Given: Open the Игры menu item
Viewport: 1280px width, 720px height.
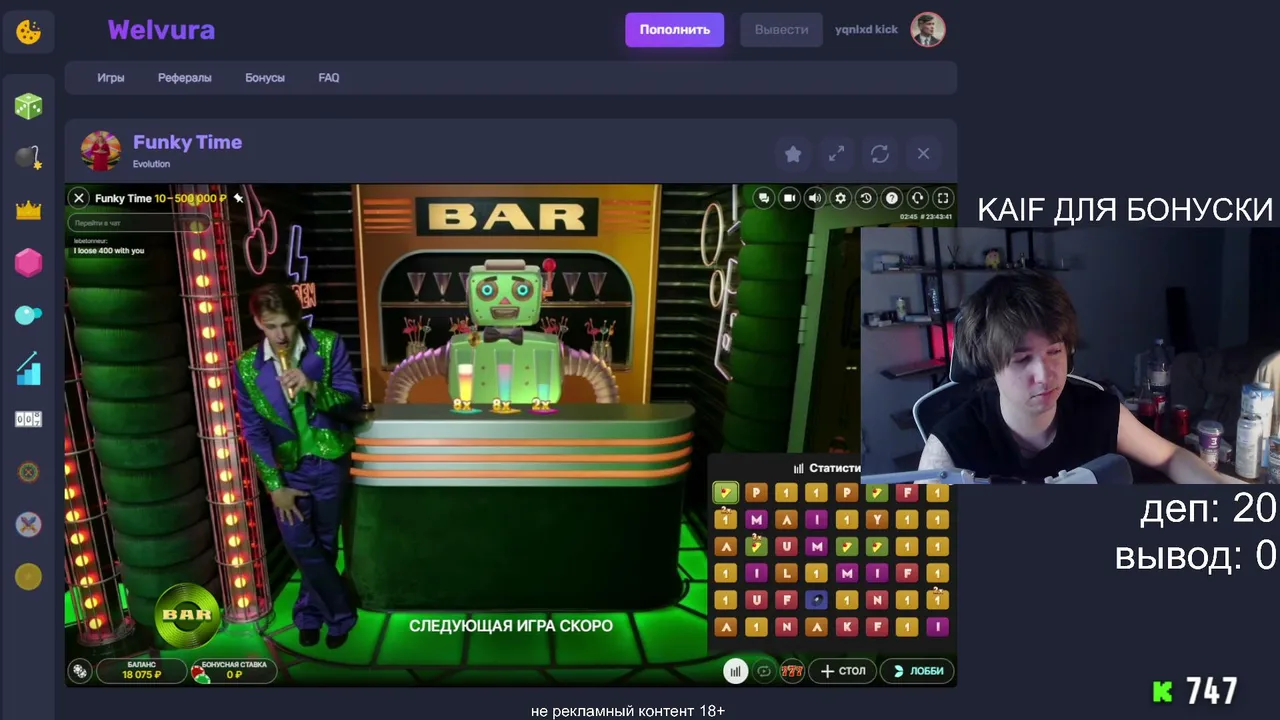Looking at the screenshot, I should point(111,78).
